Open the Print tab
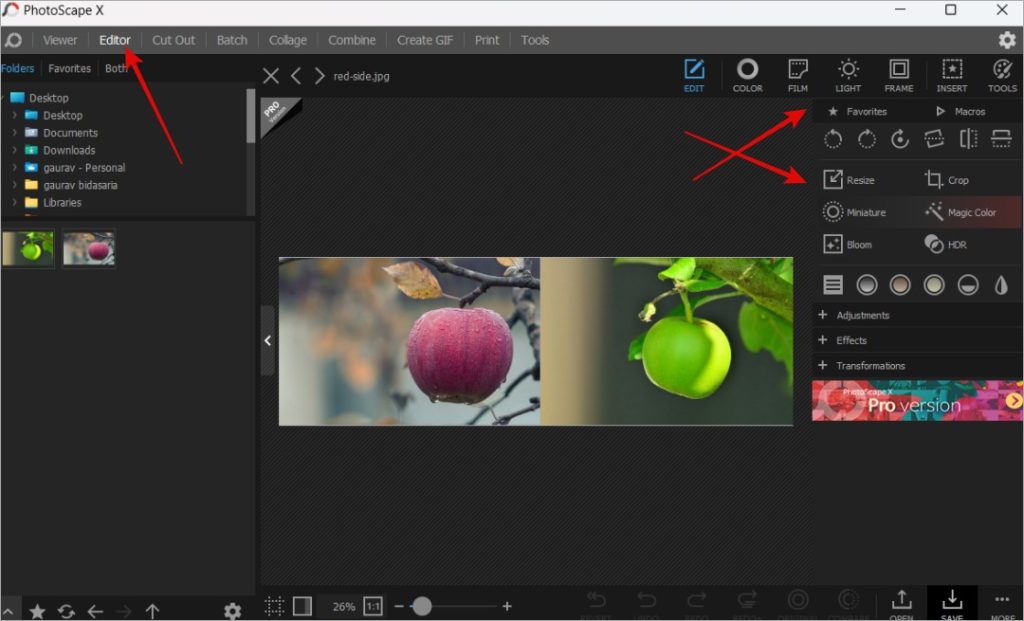This screenshot has width=1024, height=621. (487, 40)
